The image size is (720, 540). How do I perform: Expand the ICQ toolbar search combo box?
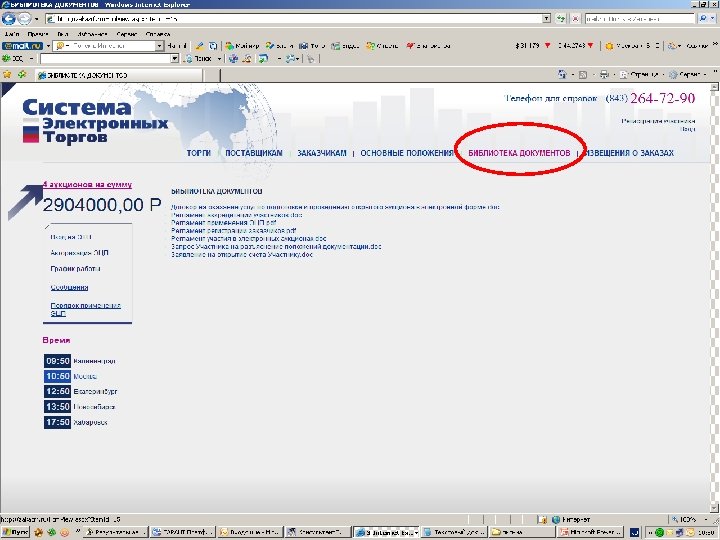pyautogui.click(x=174, y=59)
